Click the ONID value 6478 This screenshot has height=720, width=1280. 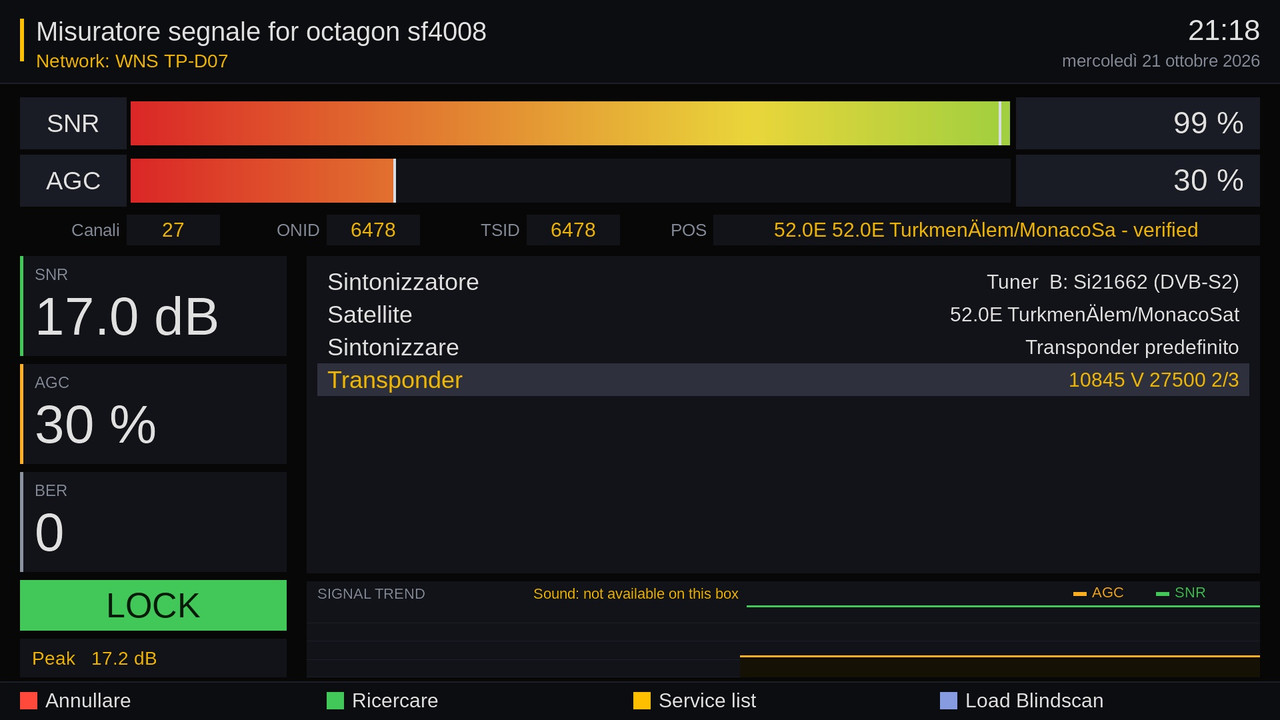click(x=373, y=230)
